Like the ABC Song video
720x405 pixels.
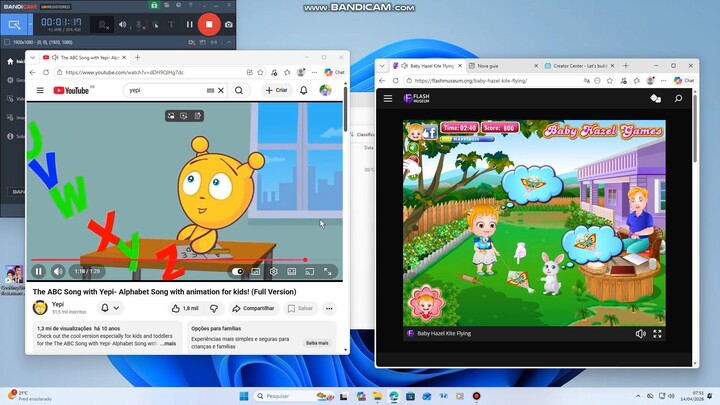[184, 308]
